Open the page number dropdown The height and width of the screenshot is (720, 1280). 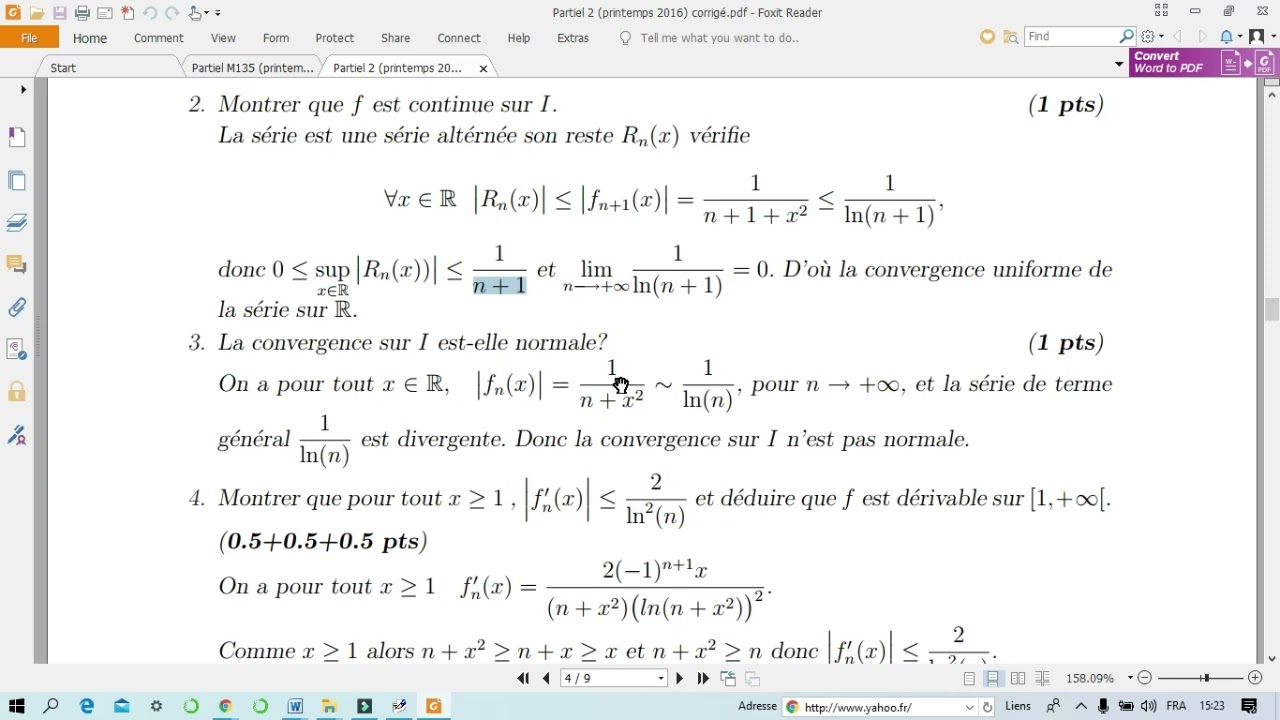point(661,678)
